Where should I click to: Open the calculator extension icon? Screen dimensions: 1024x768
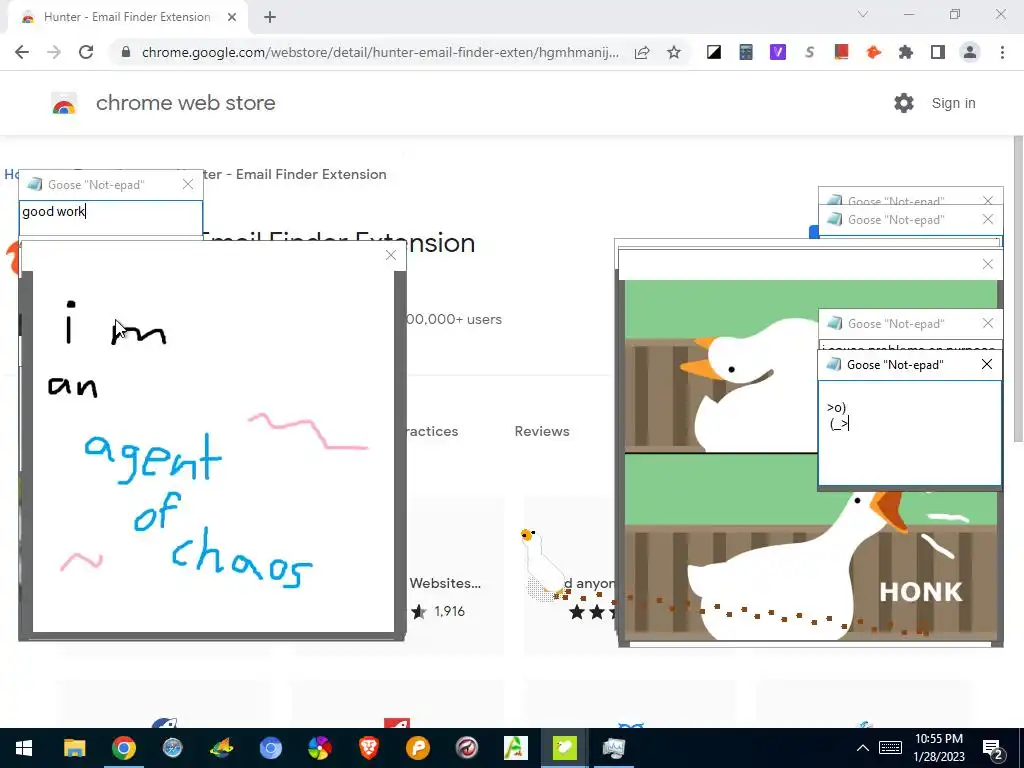coord(746,52)
